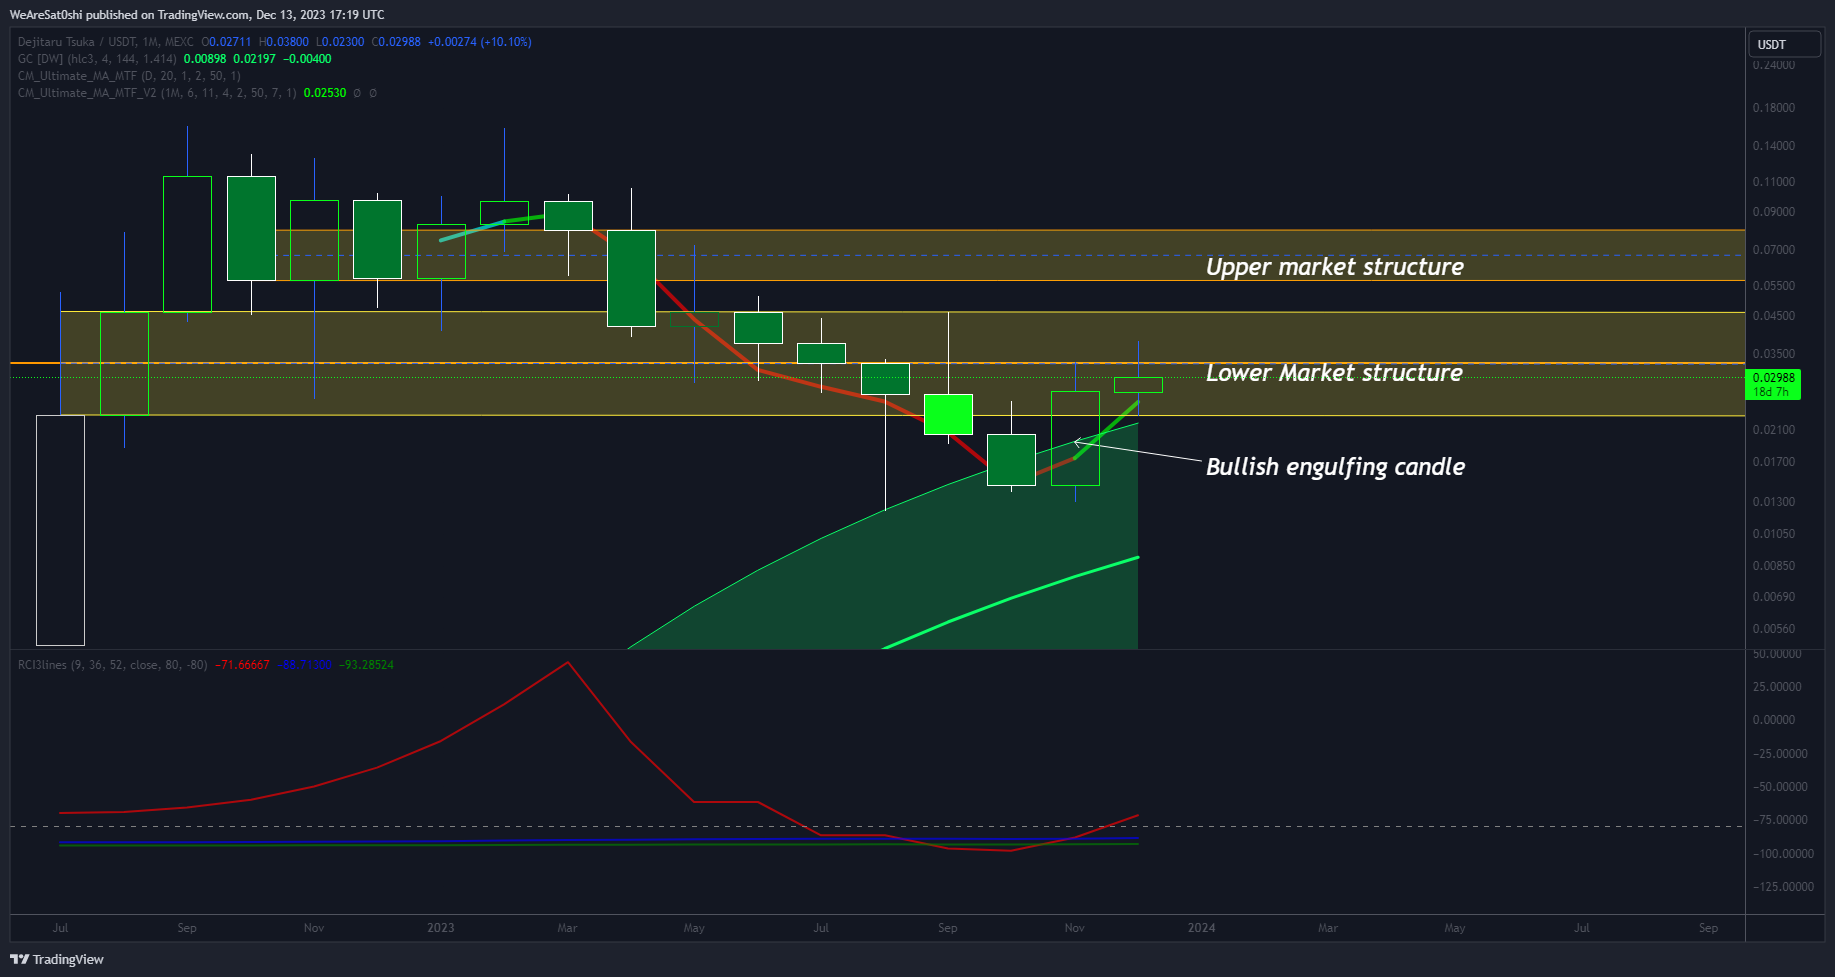The width and height of the screenshot is (1835, 977).
Task: Click the 0.02100 price axis label
Action: 1774,430
